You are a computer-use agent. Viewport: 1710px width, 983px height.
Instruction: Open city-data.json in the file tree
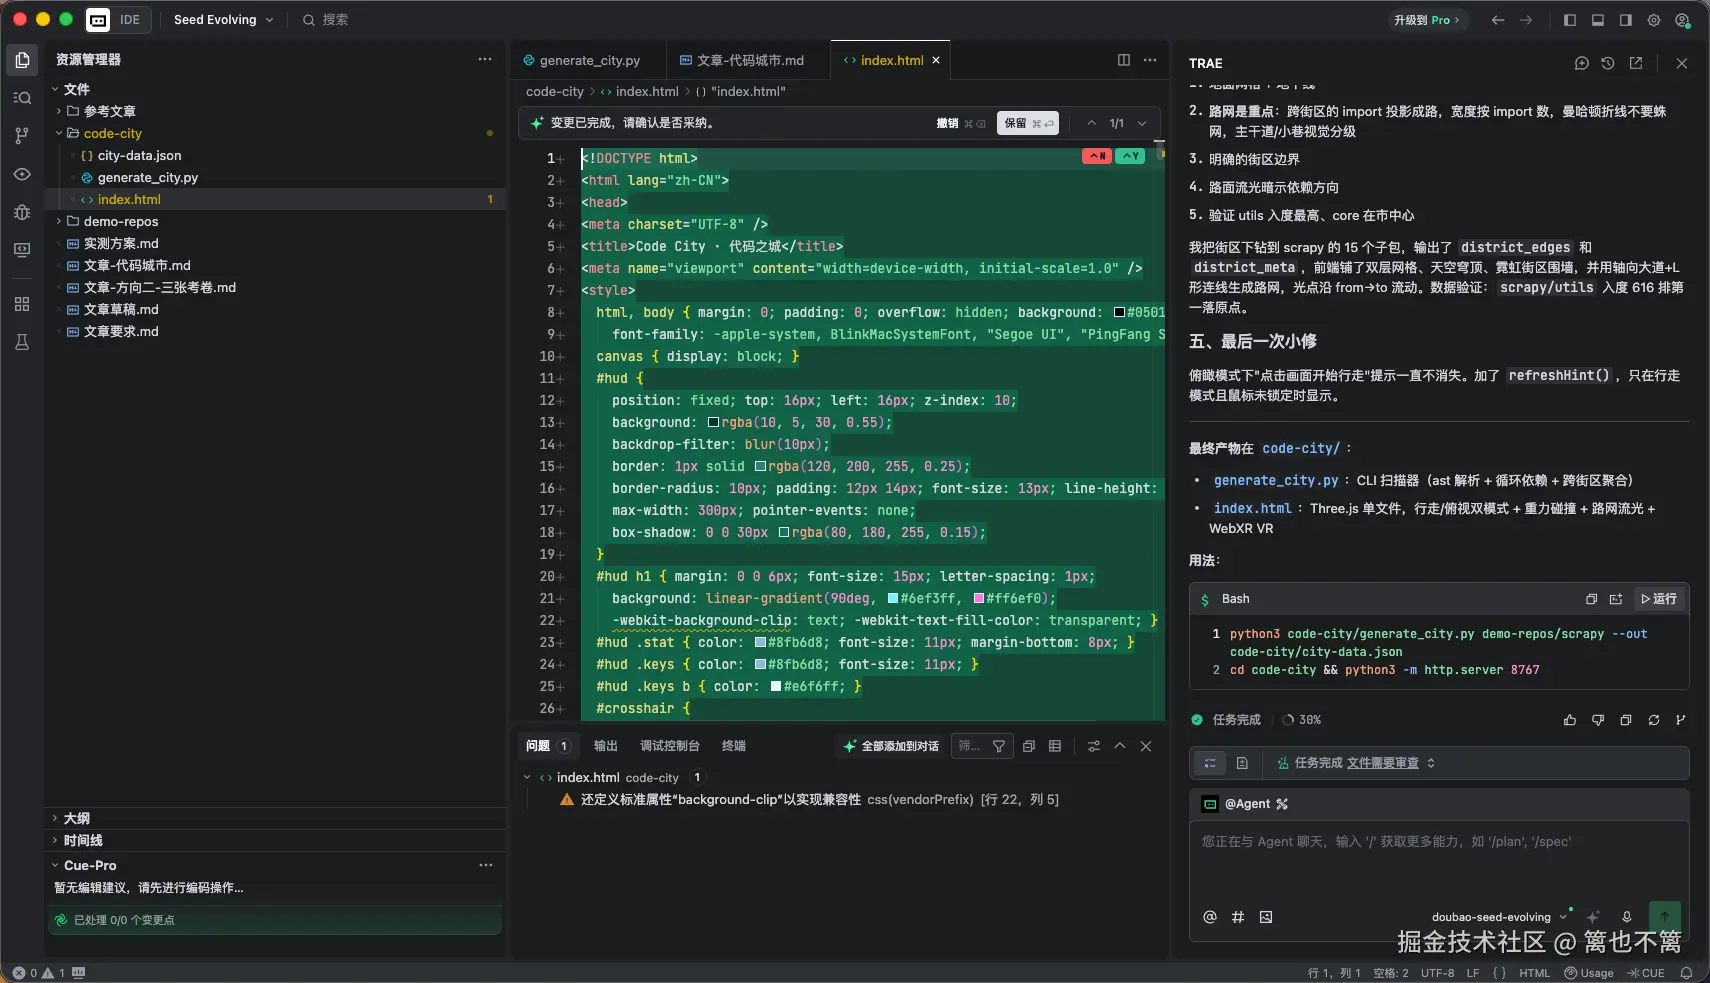pyautogui.click(x=139, y=155)
